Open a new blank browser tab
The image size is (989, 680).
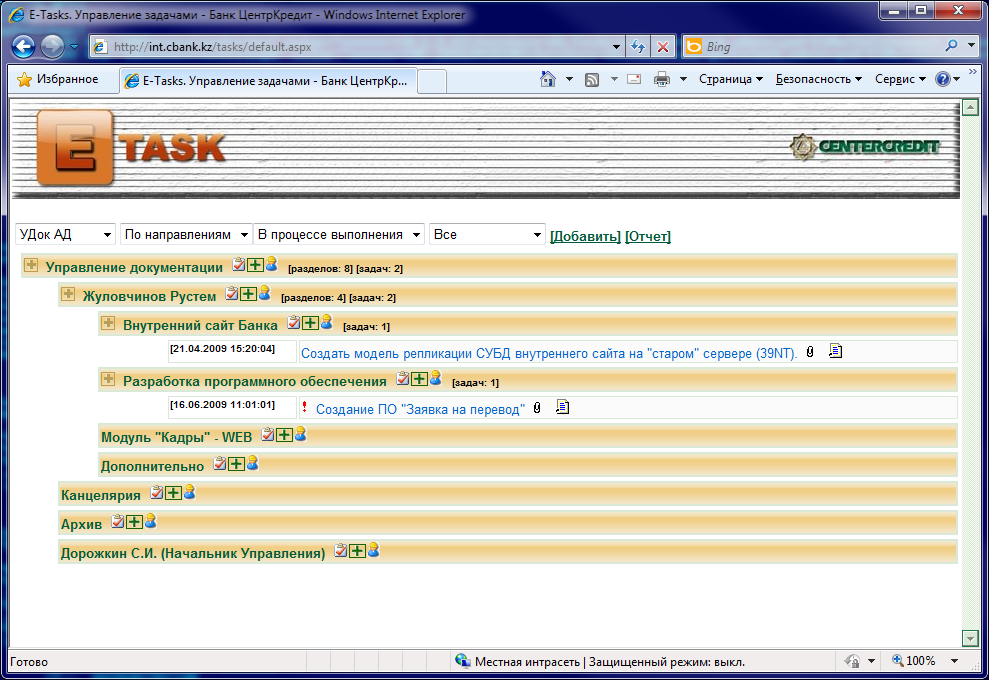(432, 81)
